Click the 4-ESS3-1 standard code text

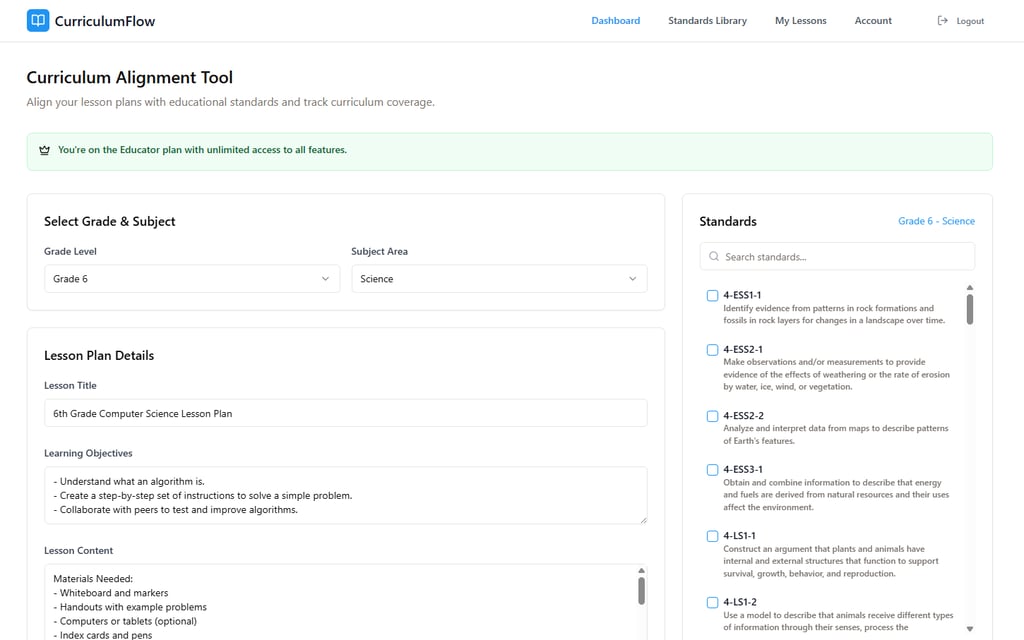pos(743,470)
